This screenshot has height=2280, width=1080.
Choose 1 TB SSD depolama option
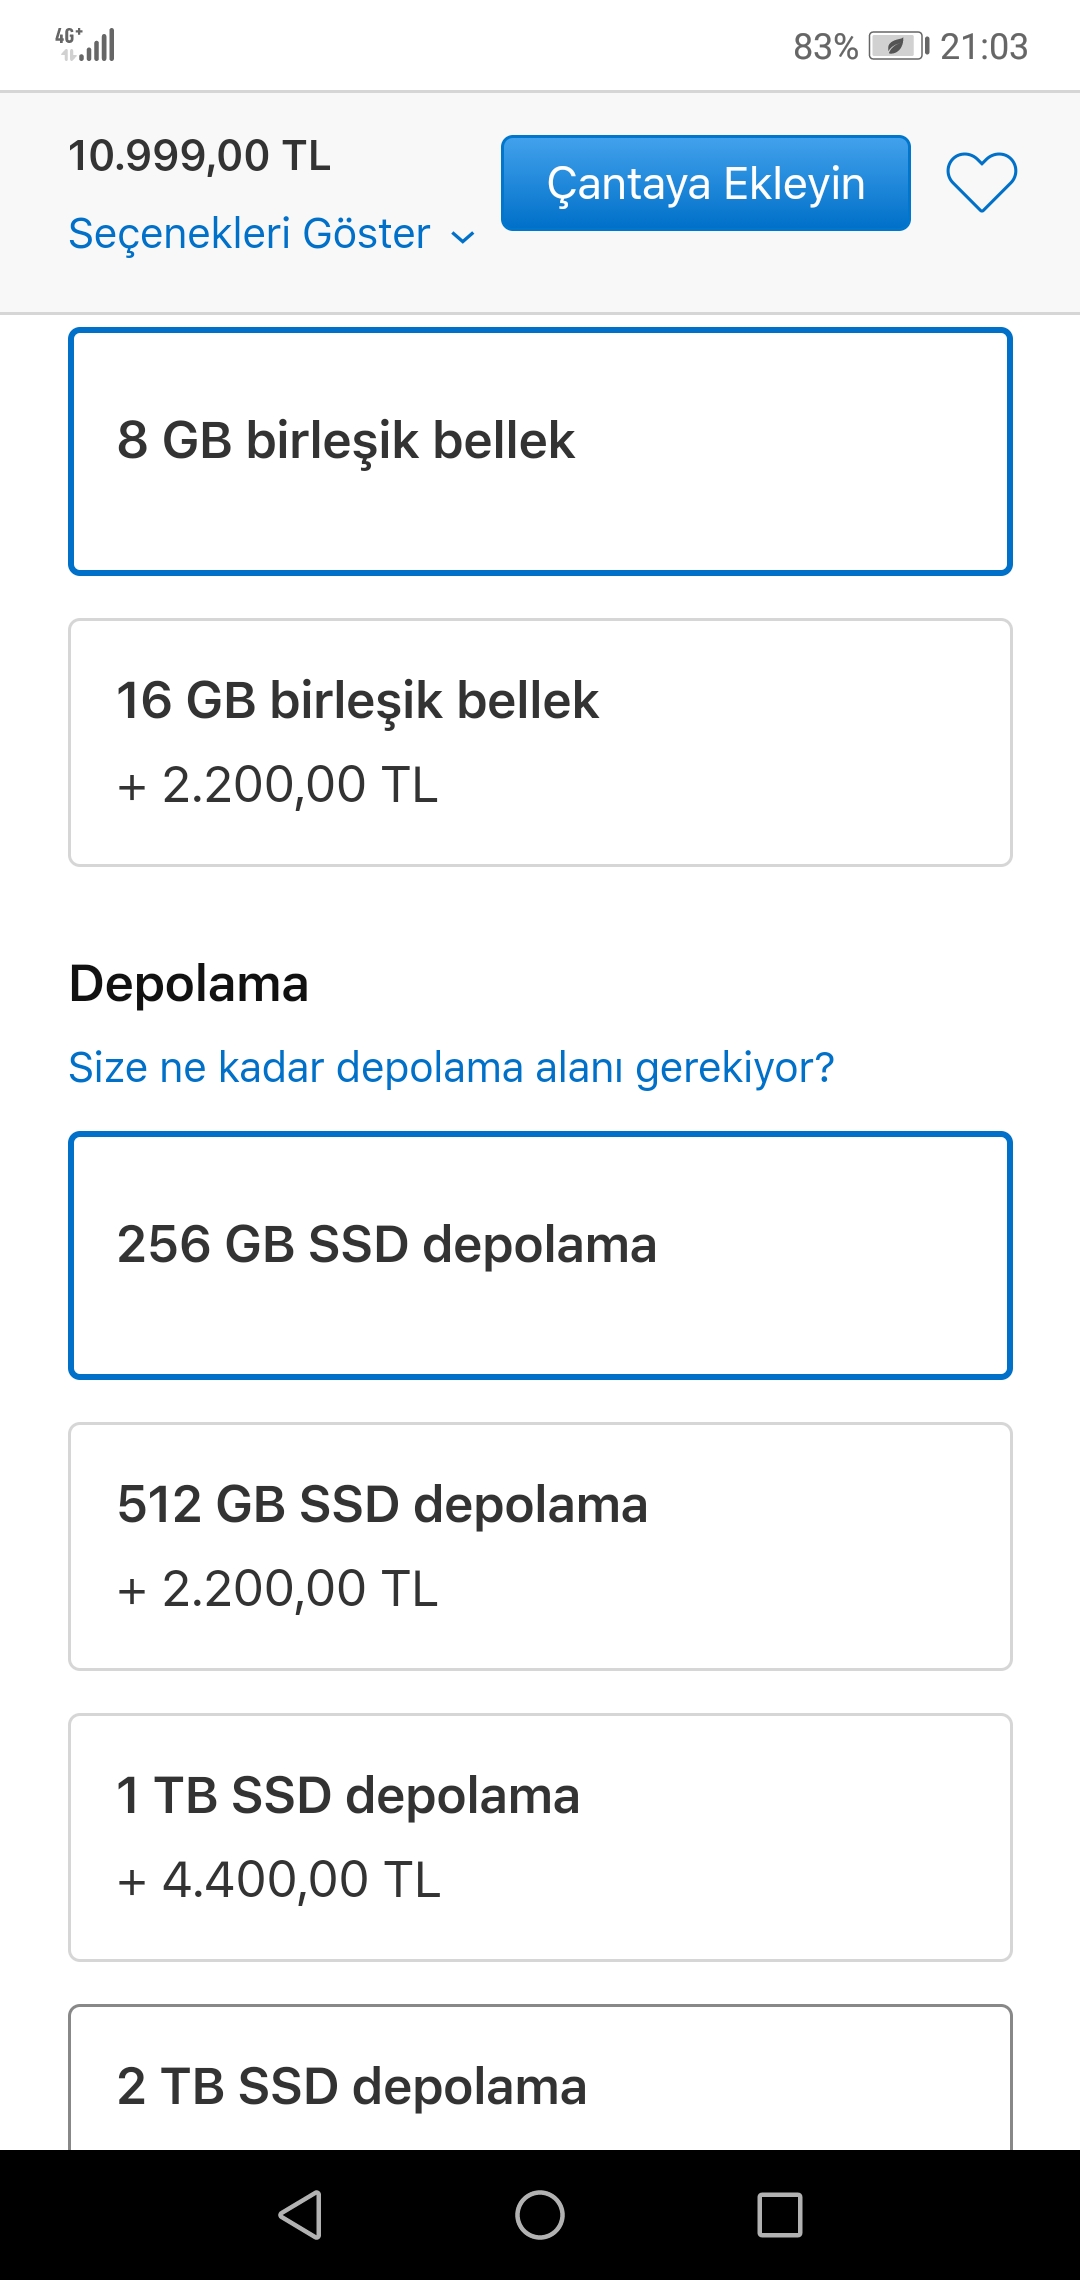click(x=540, y=1837)
